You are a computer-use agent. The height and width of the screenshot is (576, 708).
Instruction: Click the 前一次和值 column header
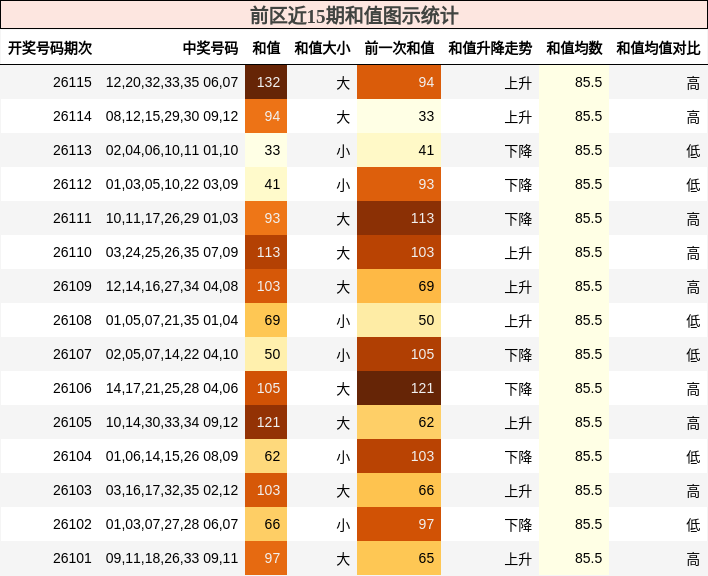[399, 48]
